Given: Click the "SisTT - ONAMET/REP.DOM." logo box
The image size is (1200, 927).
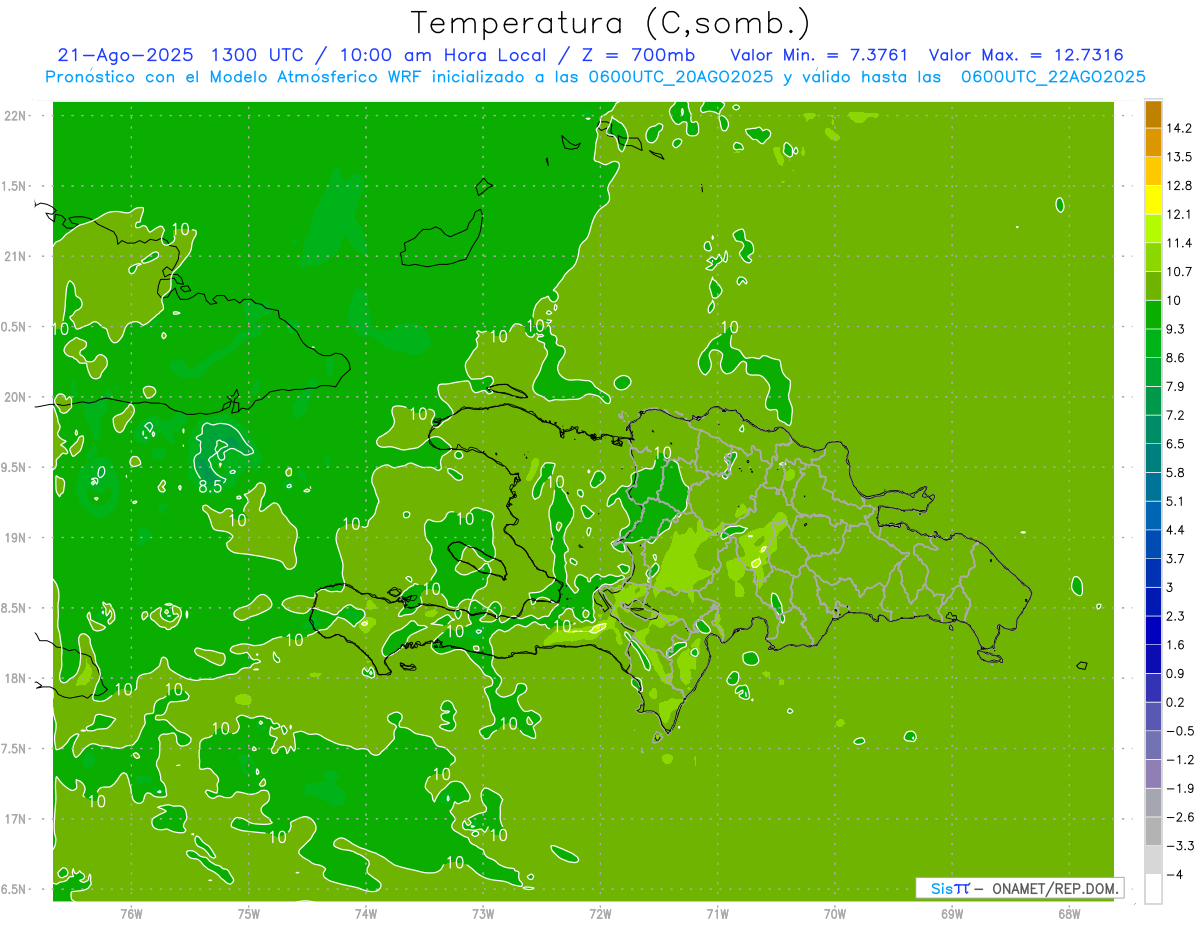Looking at the screenshot, I should click(1020, 888).
